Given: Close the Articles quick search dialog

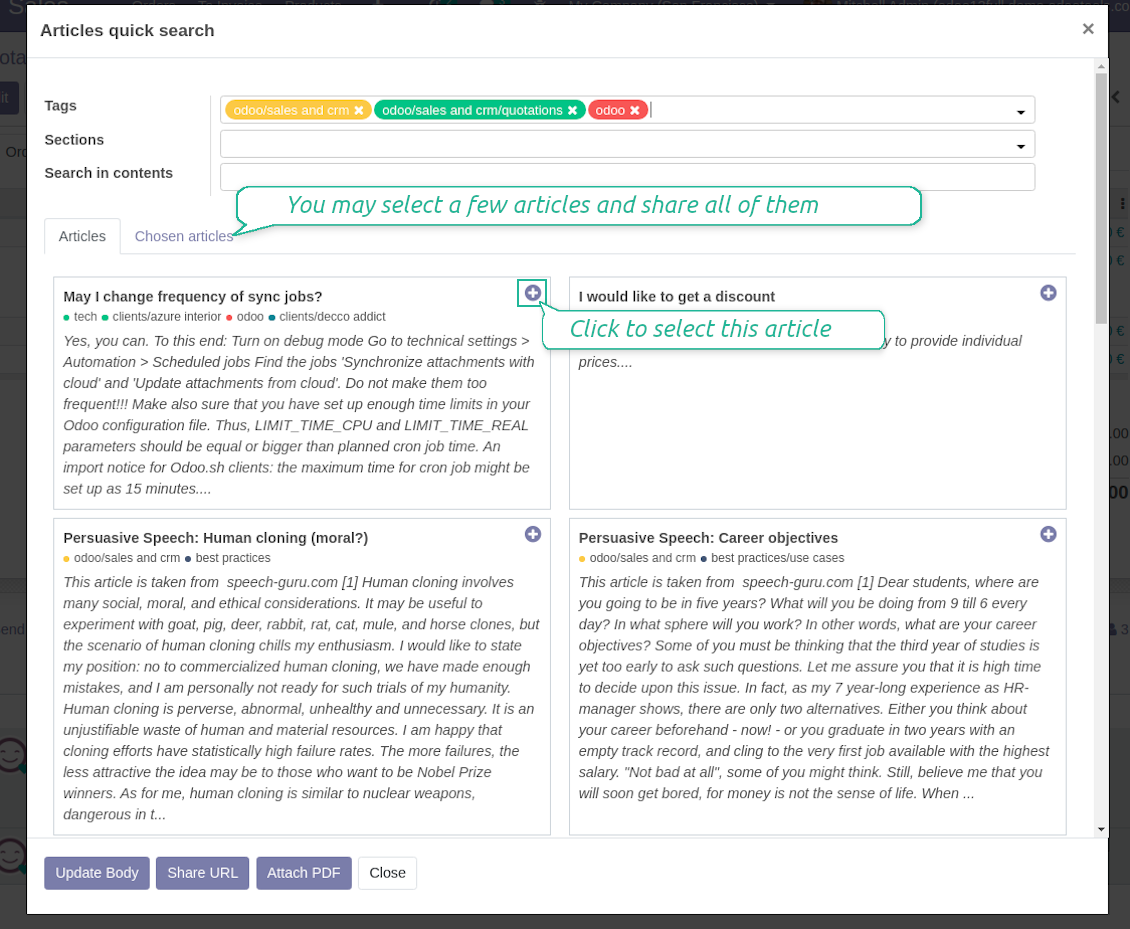Looking at the screenshot, I should (x=1088, y=29).
